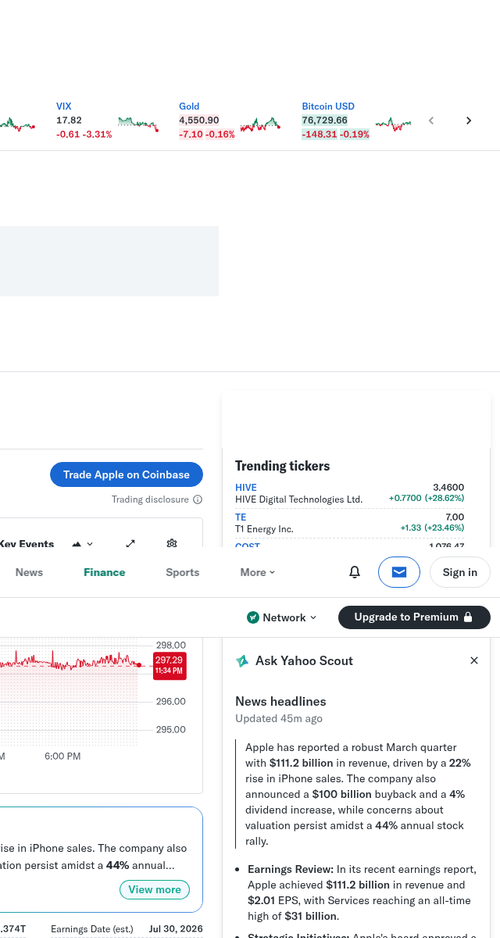Switch to the Sports tab
This screenshot has width=500, height=938.
[182, 572]
